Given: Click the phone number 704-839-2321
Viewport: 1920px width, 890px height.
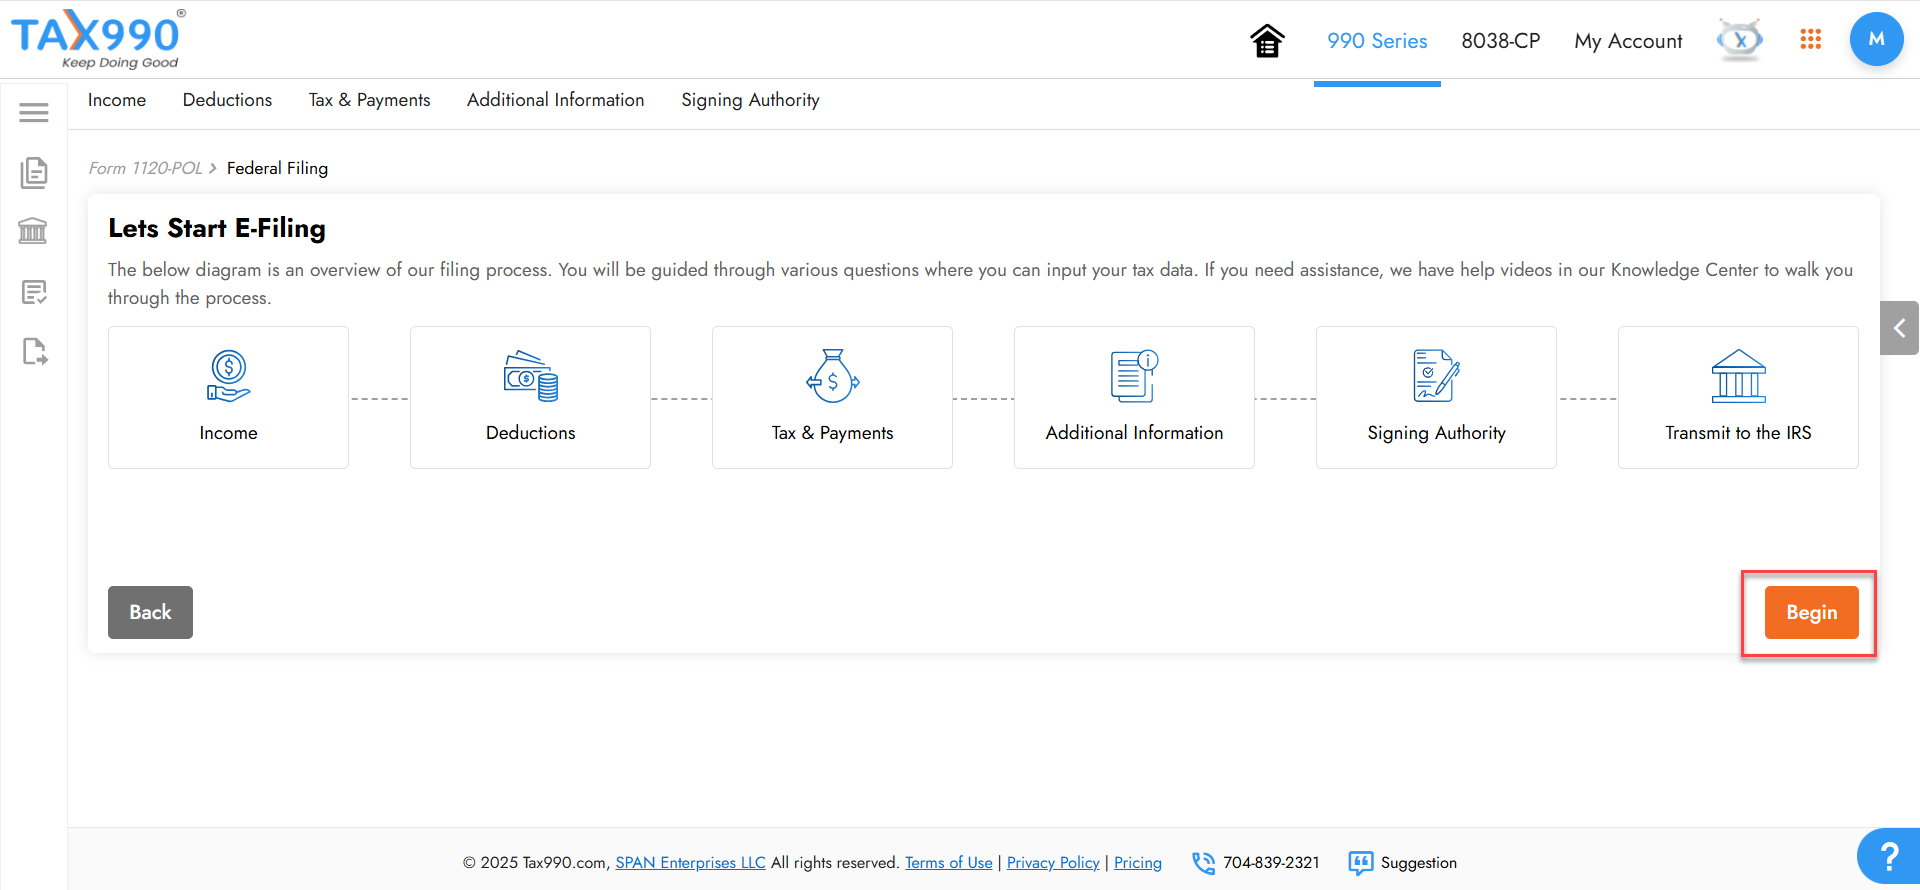Looking at the screenshot, I should 1271,863.
